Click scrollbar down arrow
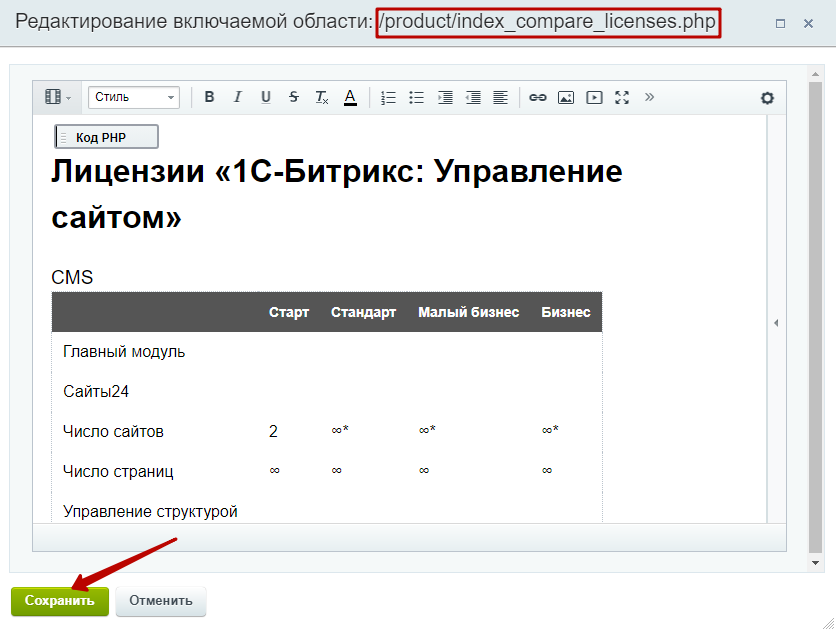 815,562
